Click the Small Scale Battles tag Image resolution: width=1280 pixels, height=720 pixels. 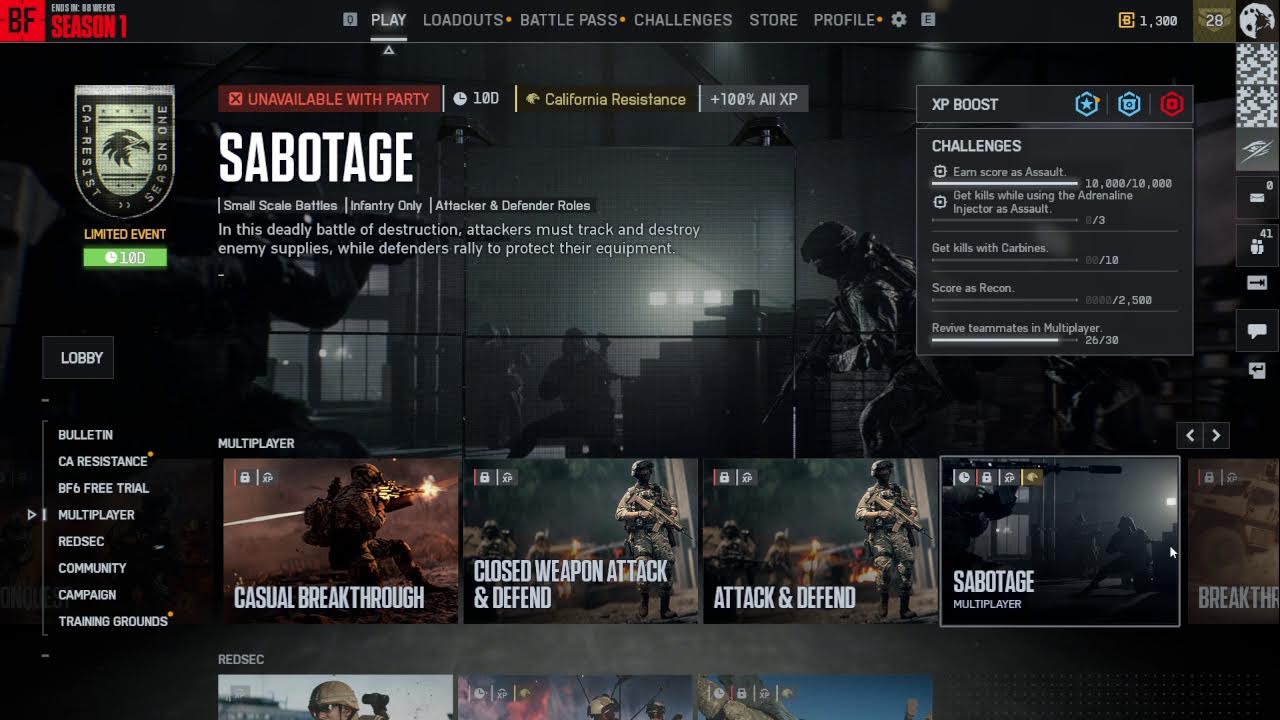[x=280, y=206]
